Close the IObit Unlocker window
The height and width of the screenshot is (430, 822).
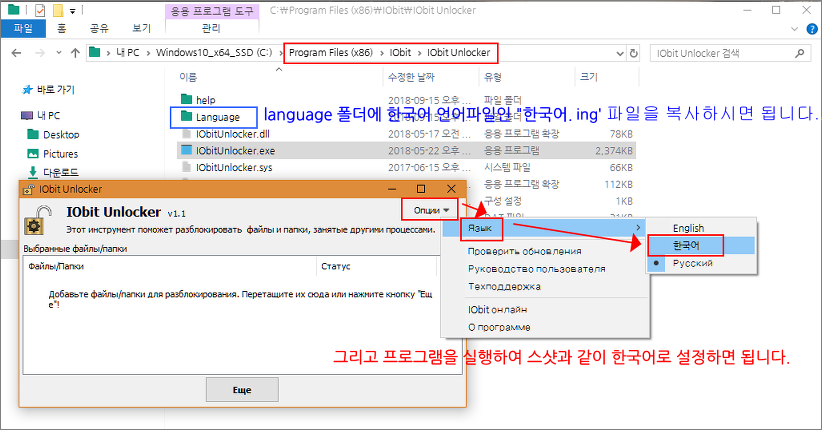[451, 189]
